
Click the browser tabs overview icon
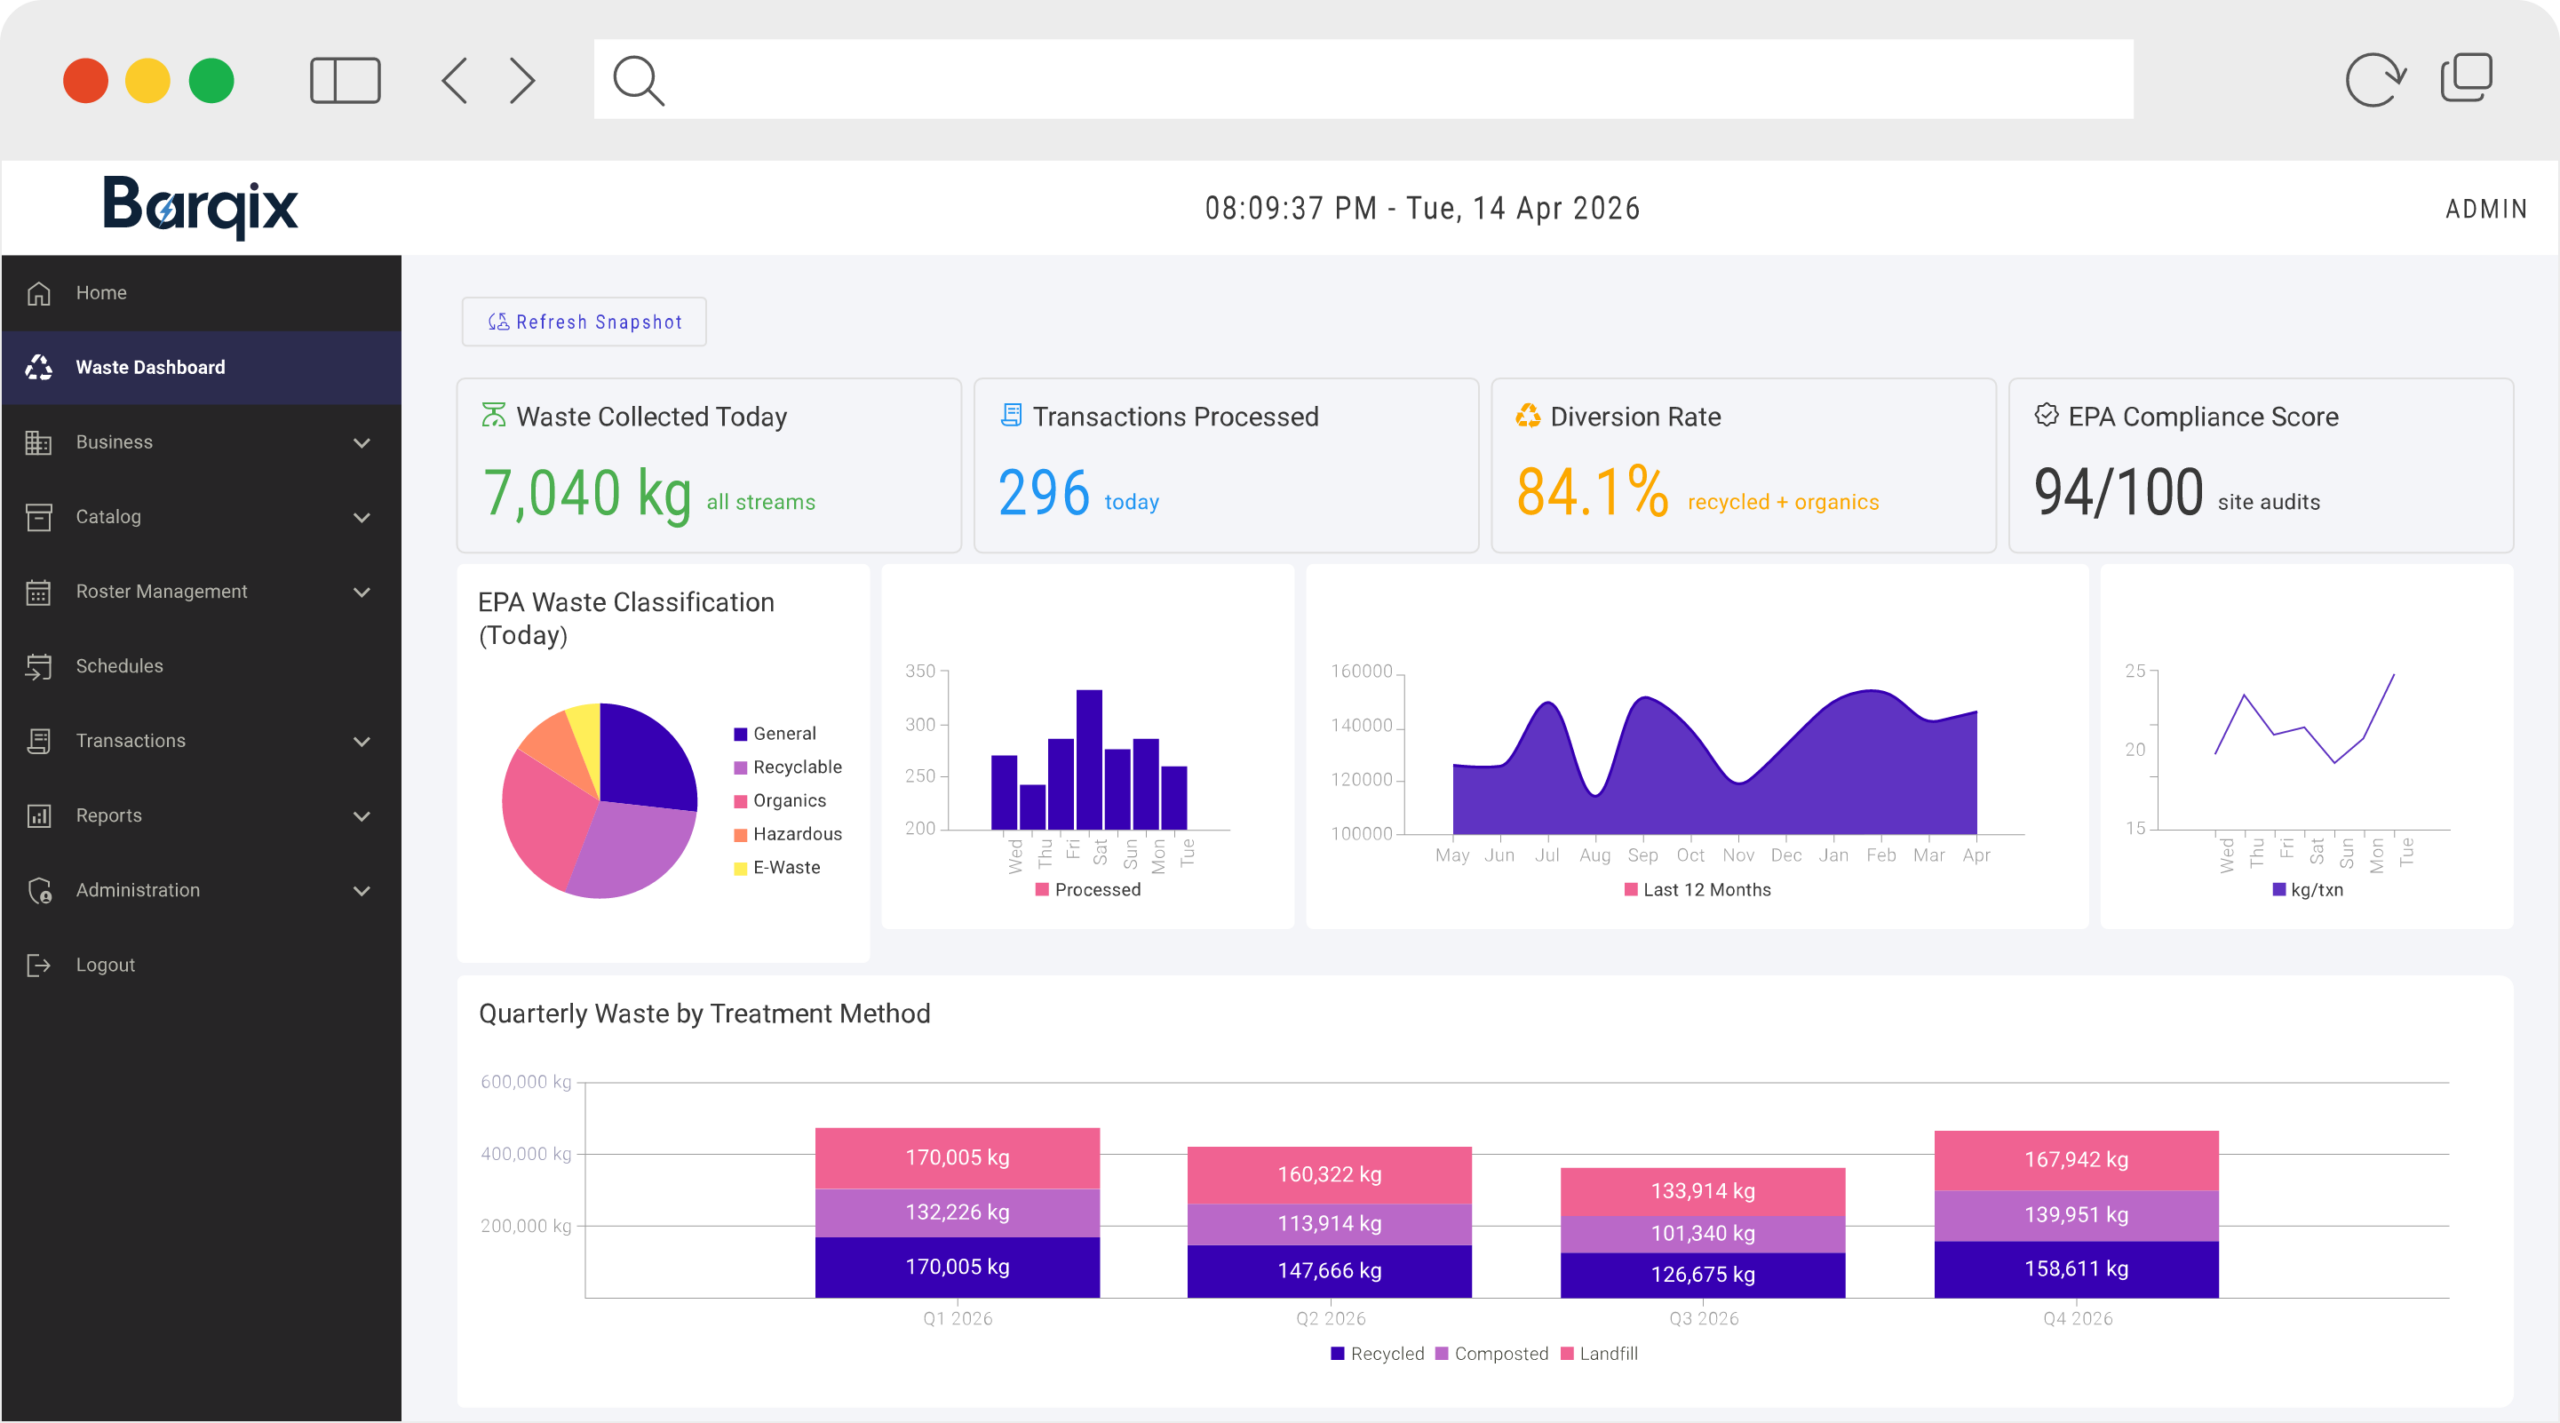click(x=2466, y=78)
